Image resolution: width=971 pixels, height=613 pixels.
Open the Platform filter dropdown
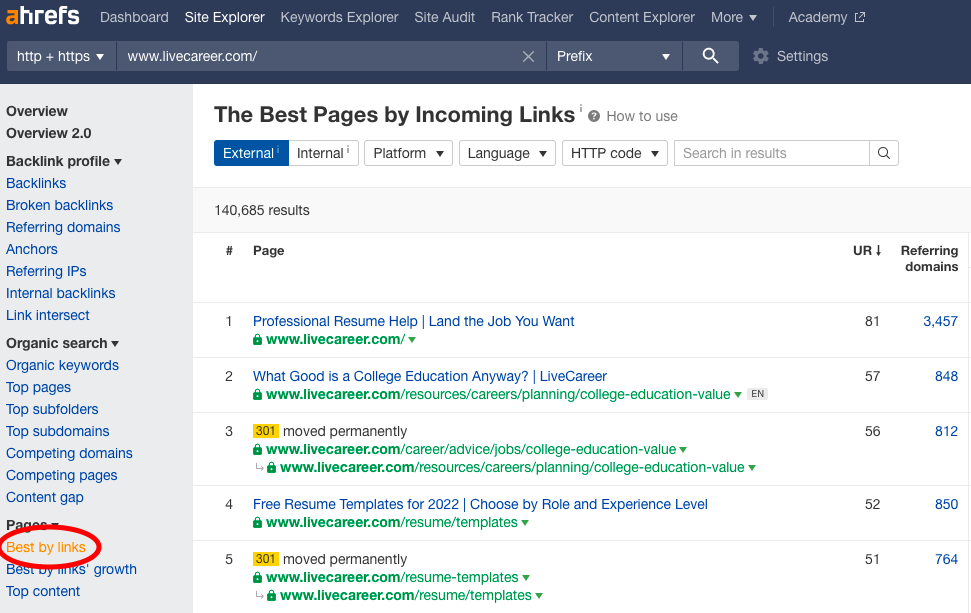(x=408, y=153)
